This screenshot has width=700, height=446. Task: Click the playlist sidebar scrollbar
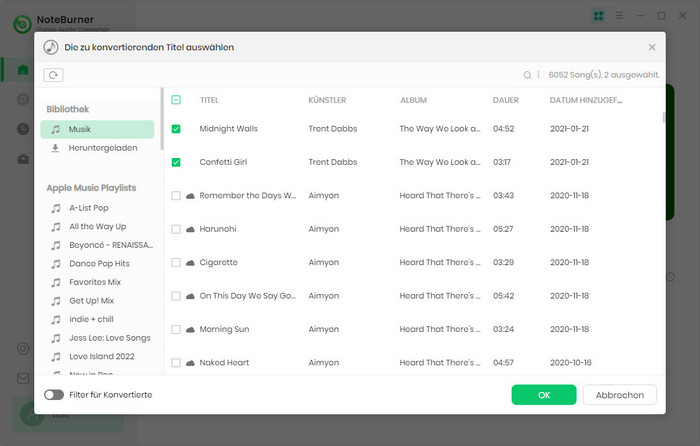point(162,119)
